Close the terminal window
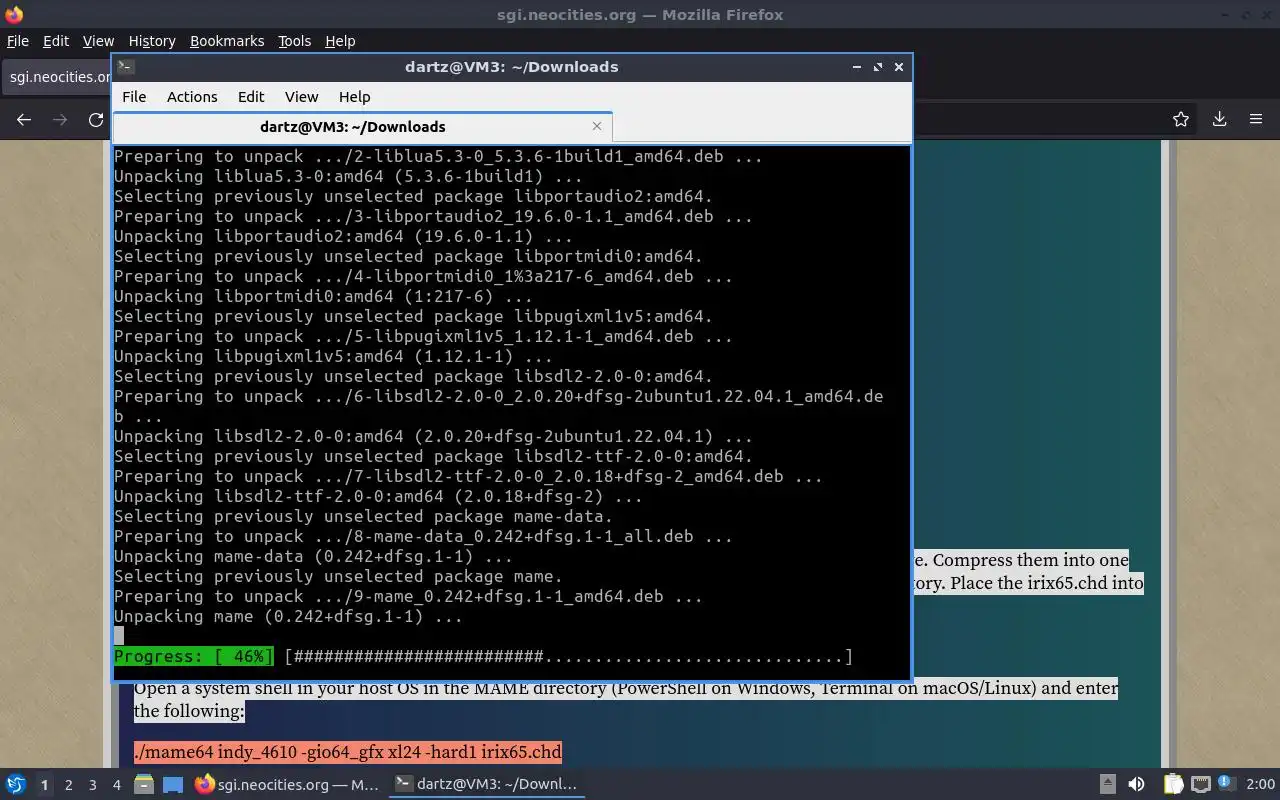1280x800 pixels. (899, 67)
